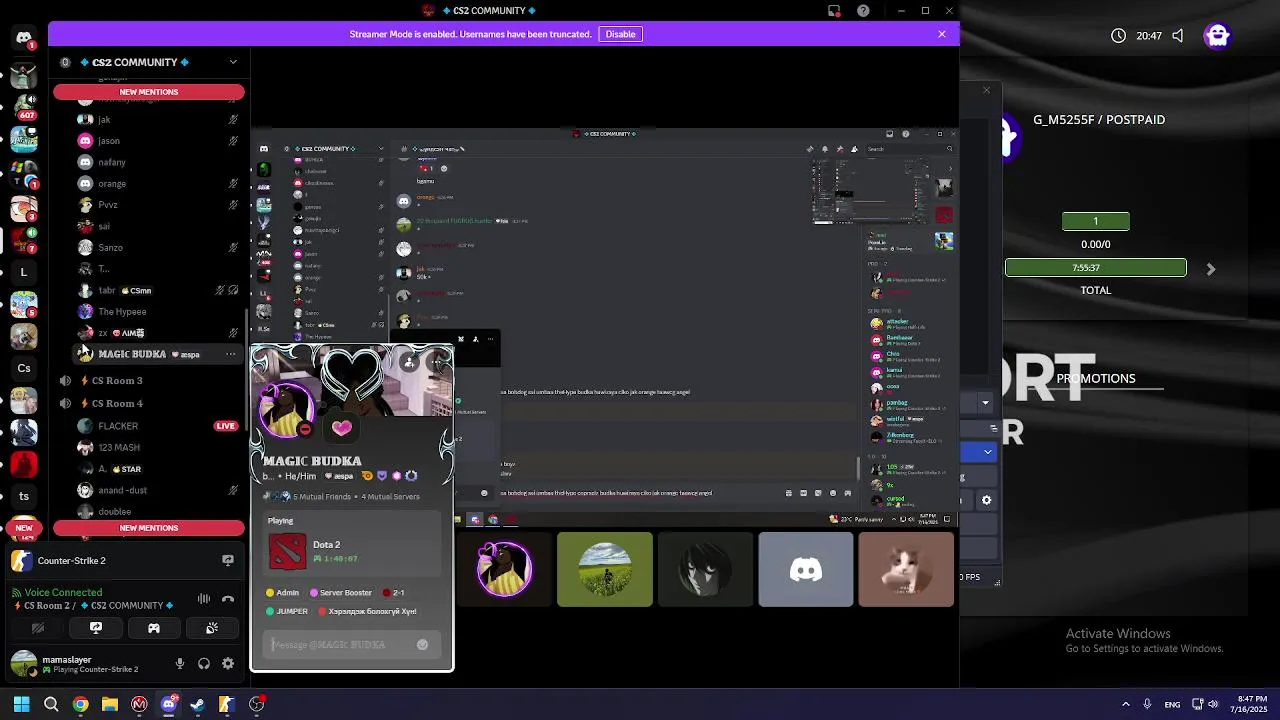This screenshot has height=720, width=1280.
Task: Toggle noise suppression waveform icon
Action: [x=204, y=599]
